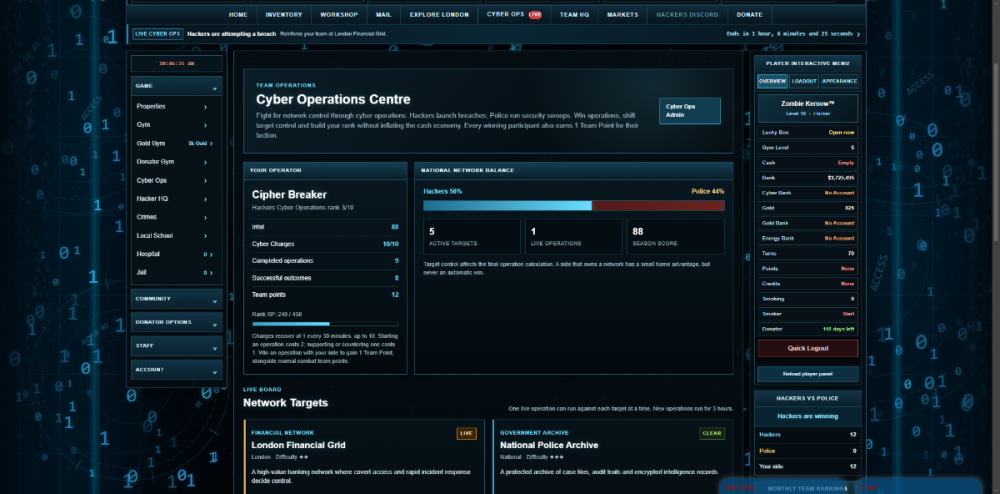
Task: Click the Rank XP progress bar
Action: 325,324
